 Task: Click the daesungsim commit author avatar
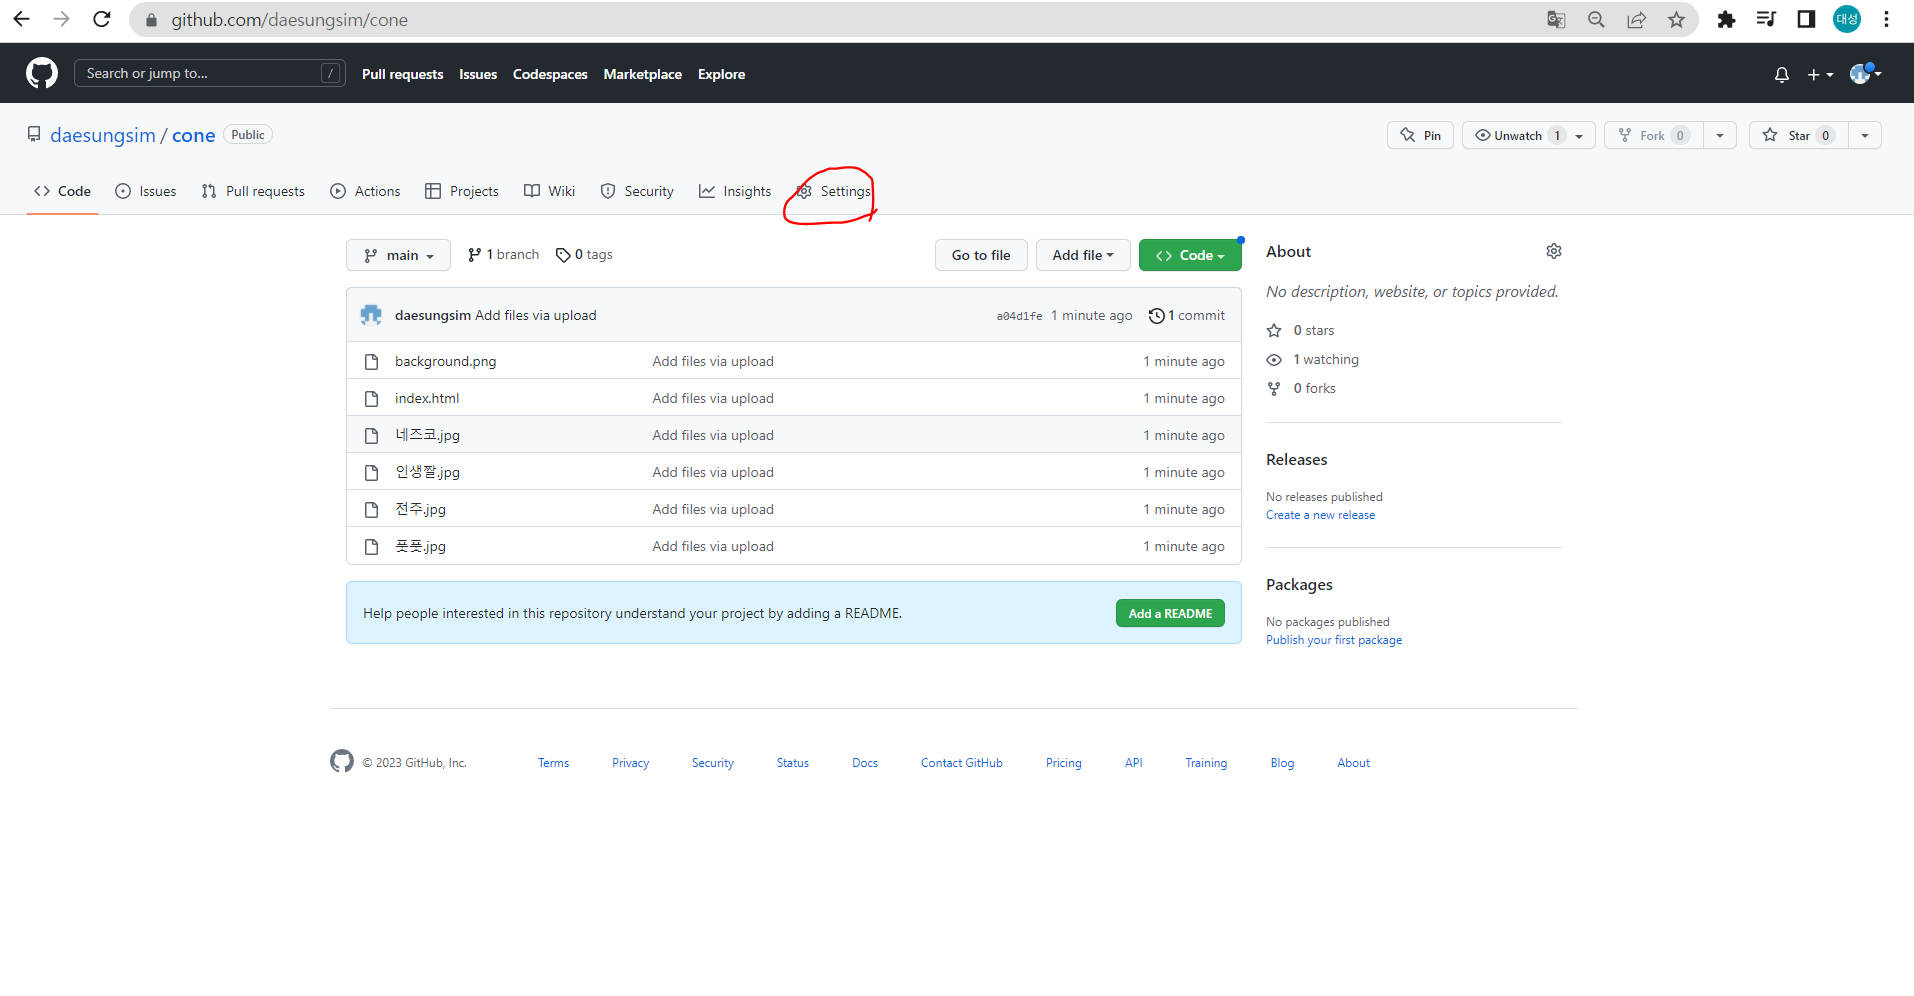(371, 315)
